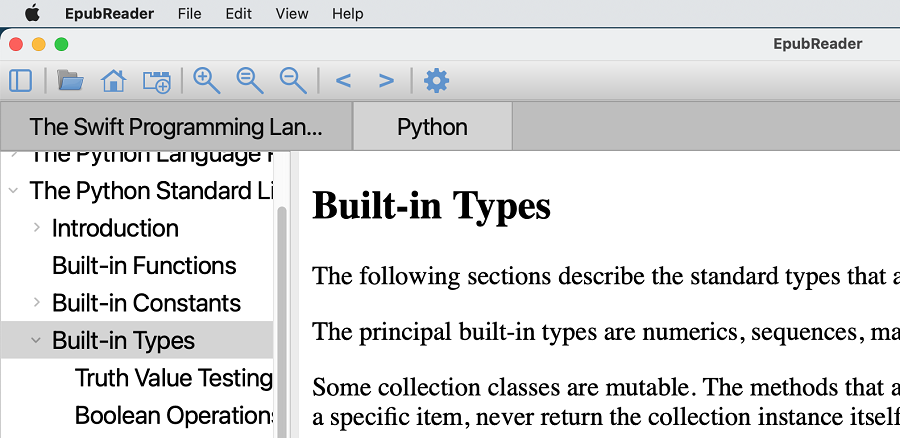900x438 pixels.
Task: Open the Truth Value Testing section
Action: click(x=174, y=378)
